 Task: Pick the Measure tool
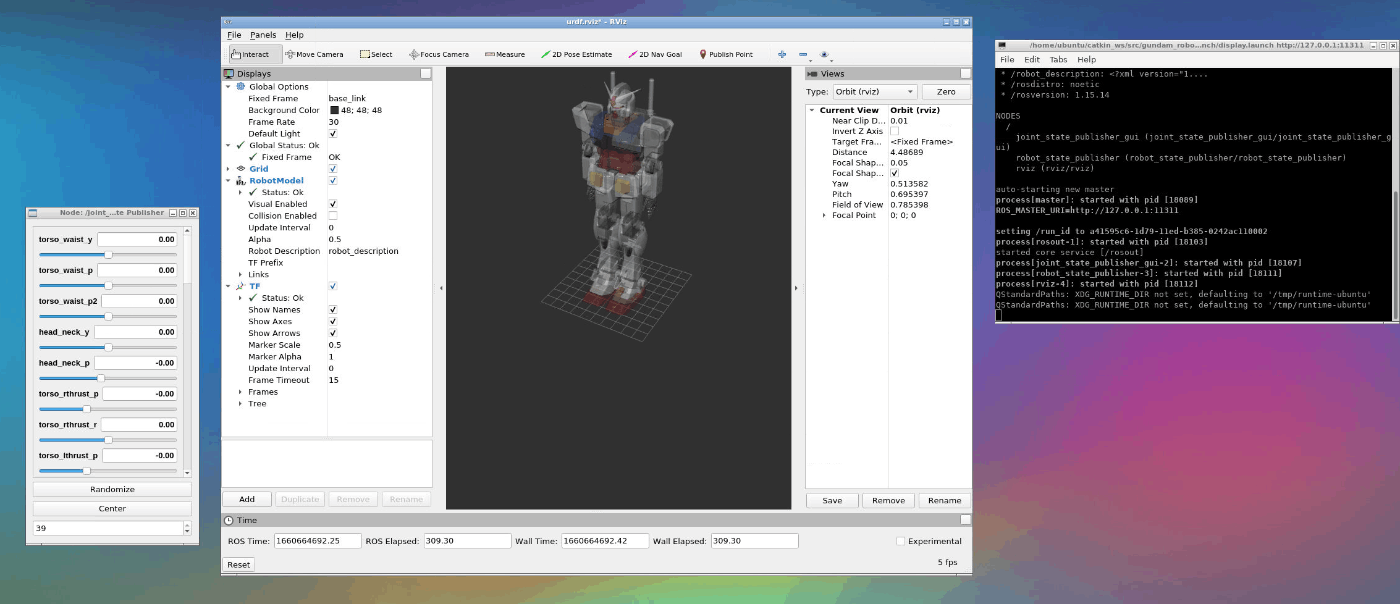[x=505, y=54]
